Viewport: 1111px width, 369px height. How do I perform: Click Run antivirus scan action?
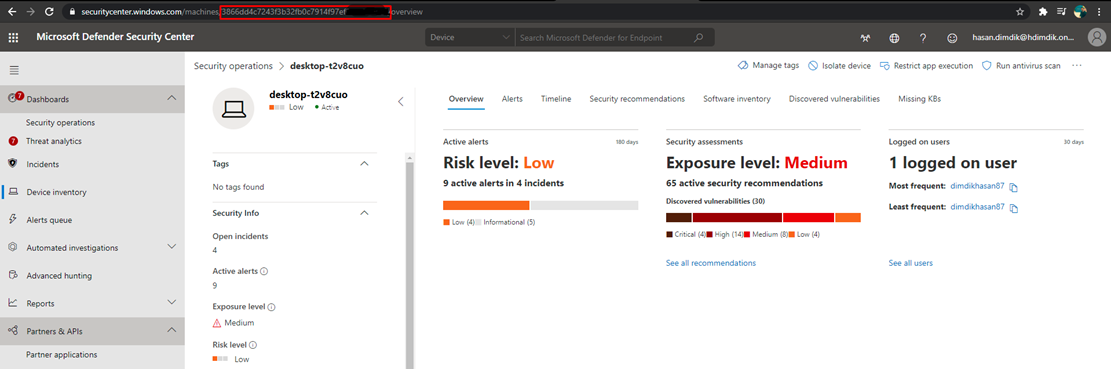1021,65
